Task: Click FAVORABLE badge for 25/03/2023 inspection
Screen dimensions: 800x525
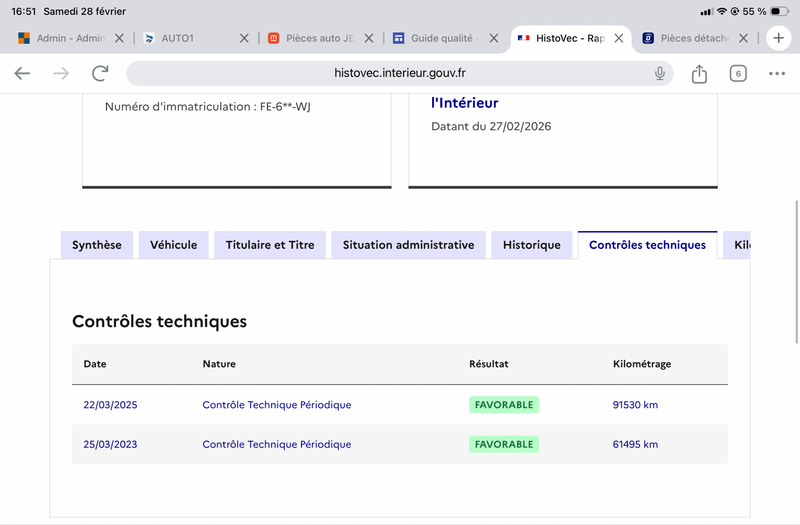Action: (x=504, y=444)
